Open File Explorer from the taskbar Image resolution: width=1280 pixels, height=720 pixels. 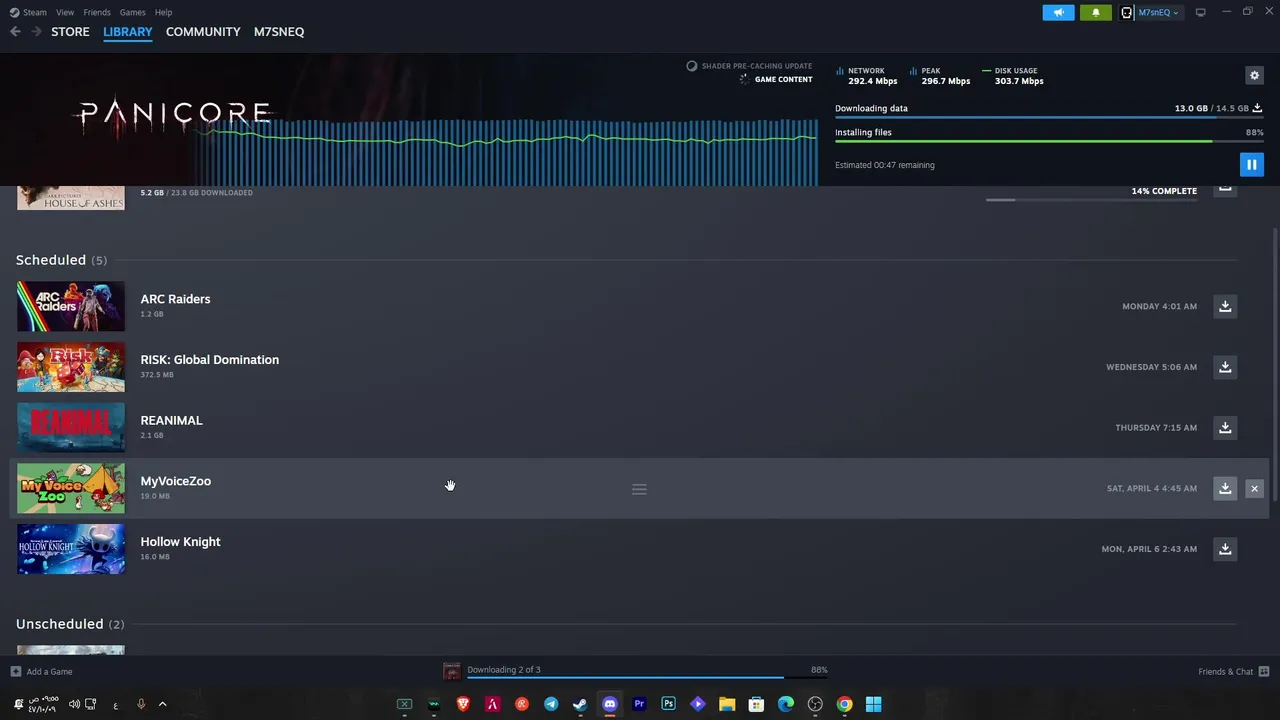tap(727, 704)
